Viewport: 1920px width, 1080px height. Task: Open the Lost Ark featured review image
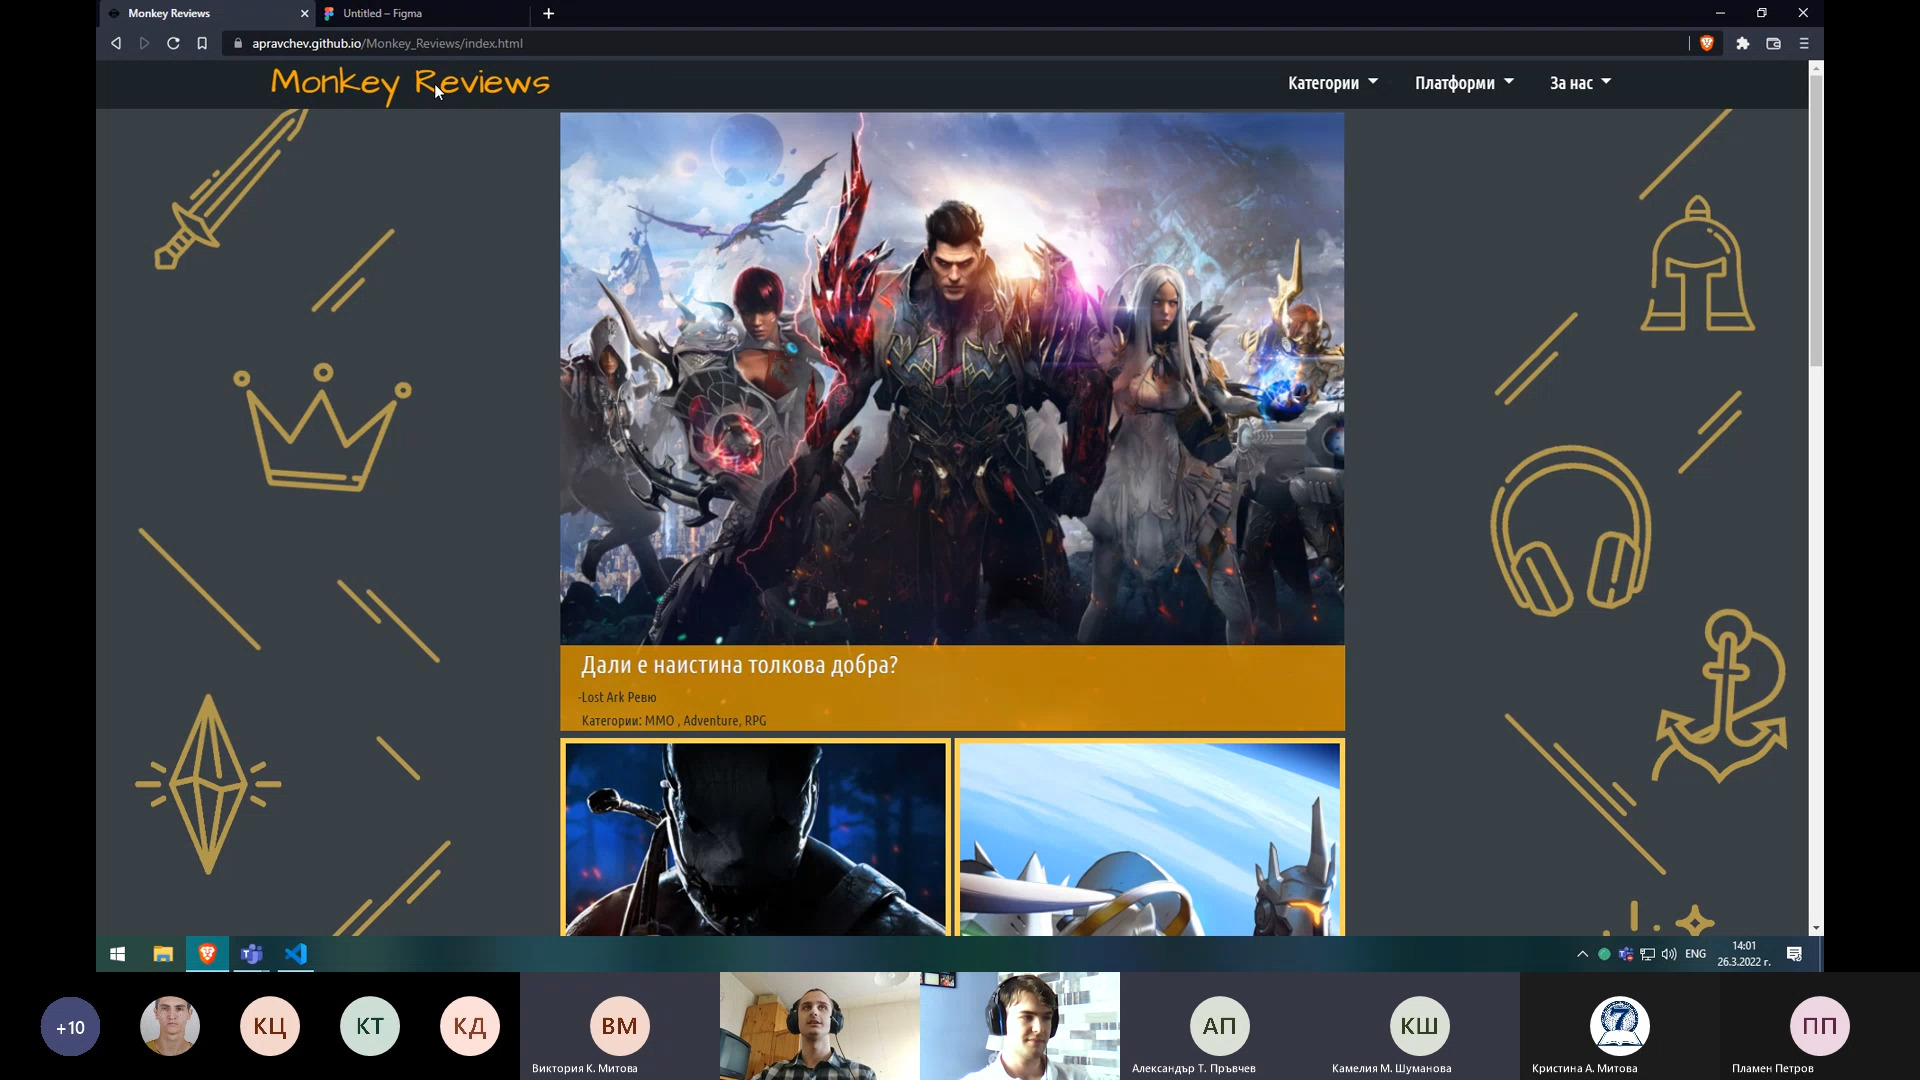click(x=952, y=378)
